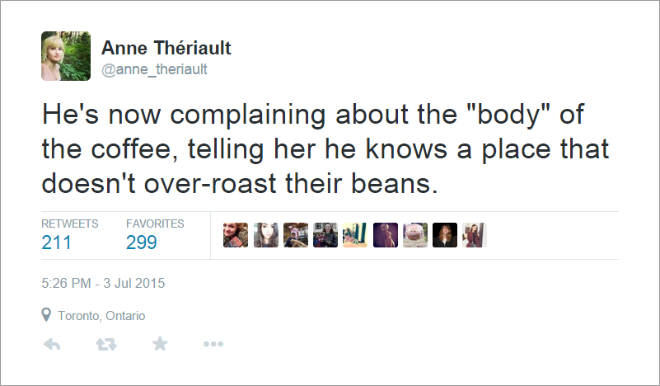
Task: Open second avatar with dark-haired woman
Action: tap(266, 235)
